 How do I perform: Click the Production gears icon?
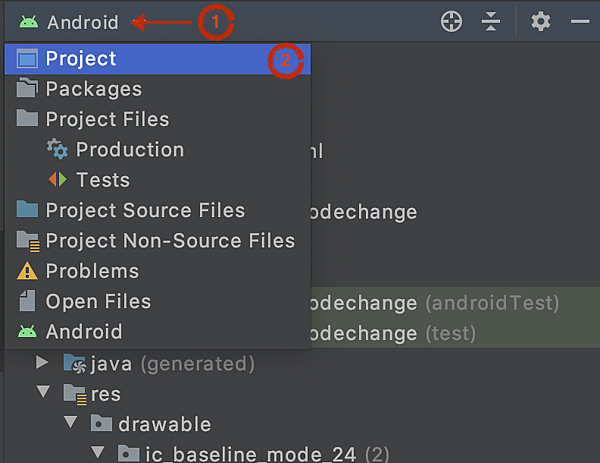[57, 149]
